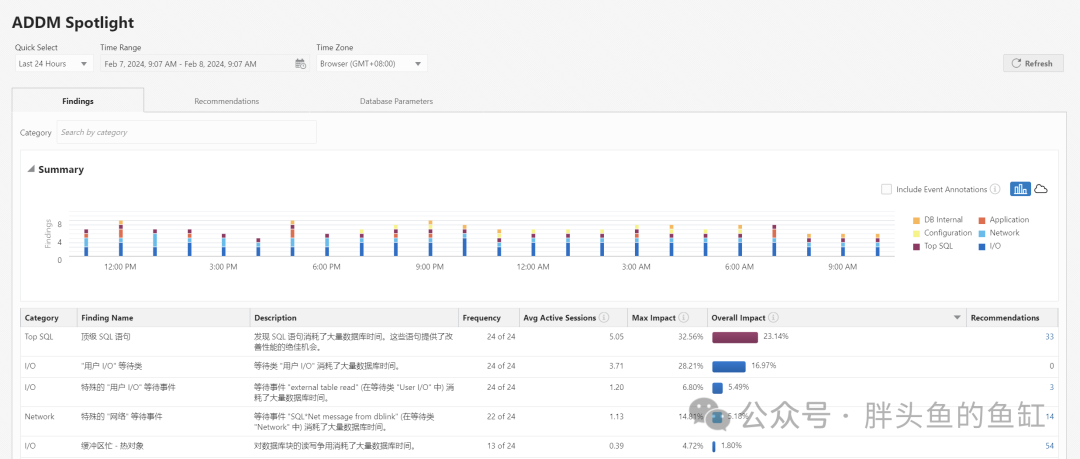Click the sort arrow in Overall Impact column
This screenshot has width=1080, height=459.
[957, 318]
